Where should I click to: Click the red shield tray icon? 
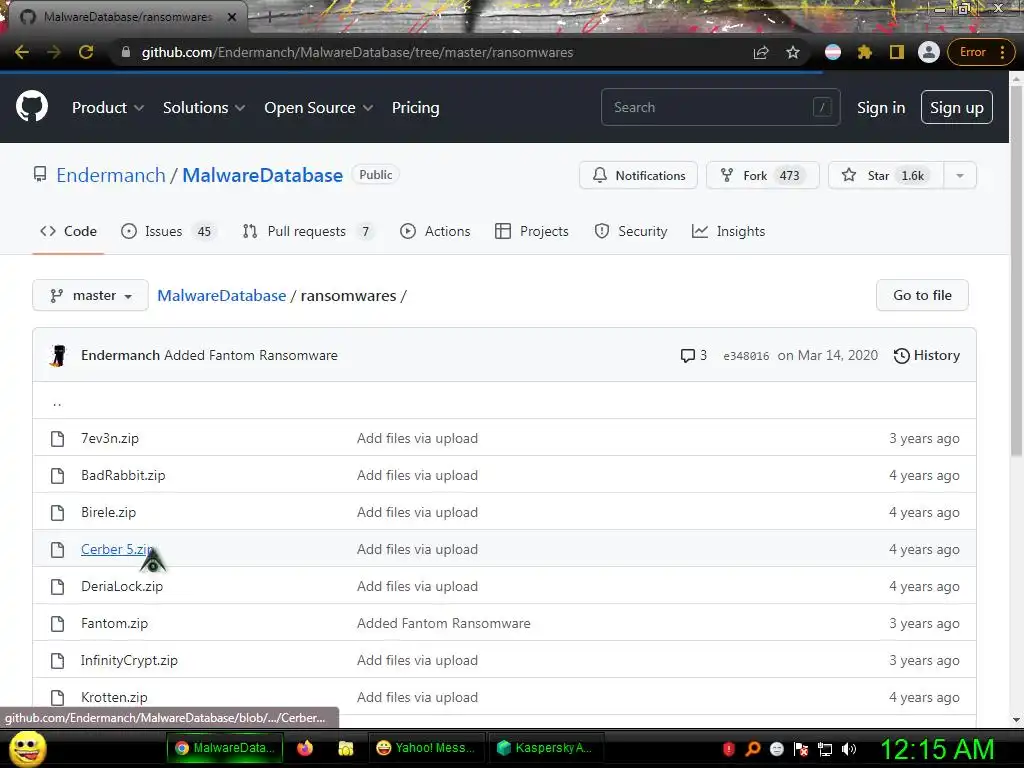[x=729, y=749]
